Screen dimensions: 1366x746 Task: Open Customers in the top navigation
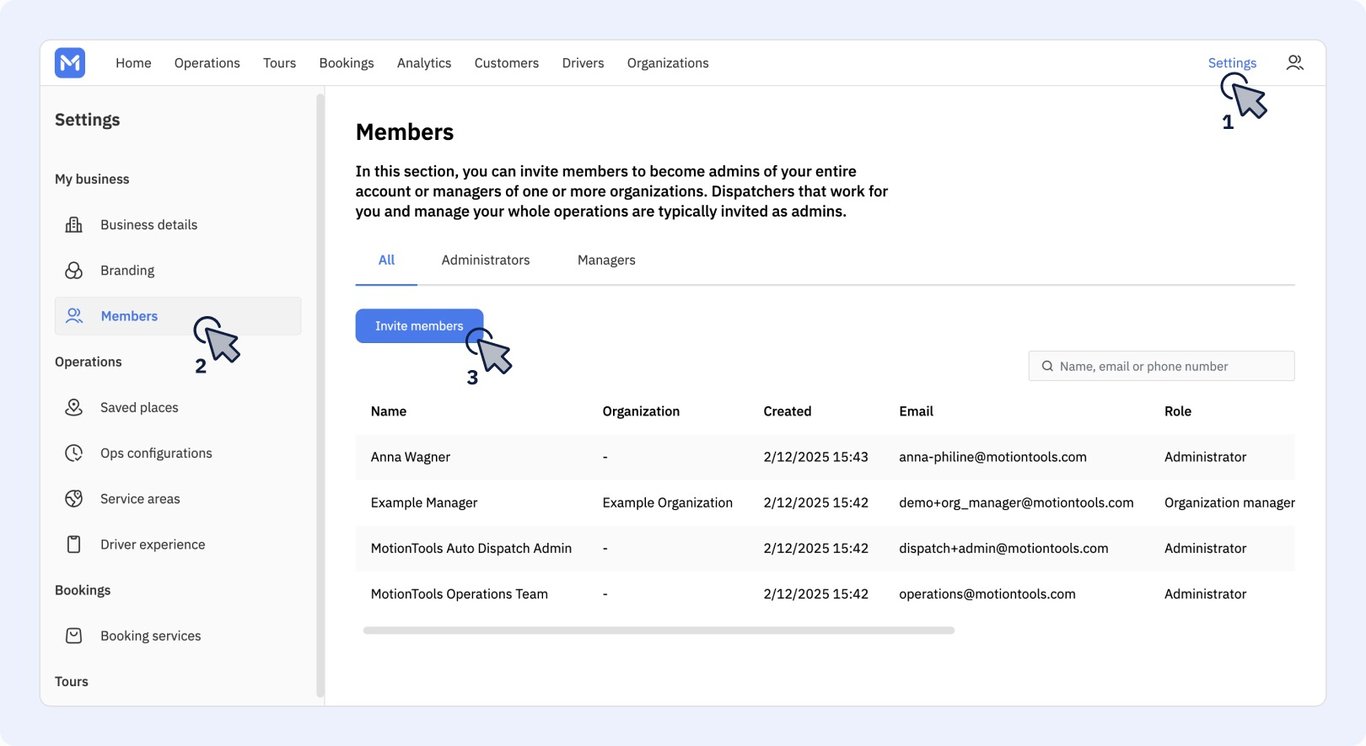(x=507, y=63)
